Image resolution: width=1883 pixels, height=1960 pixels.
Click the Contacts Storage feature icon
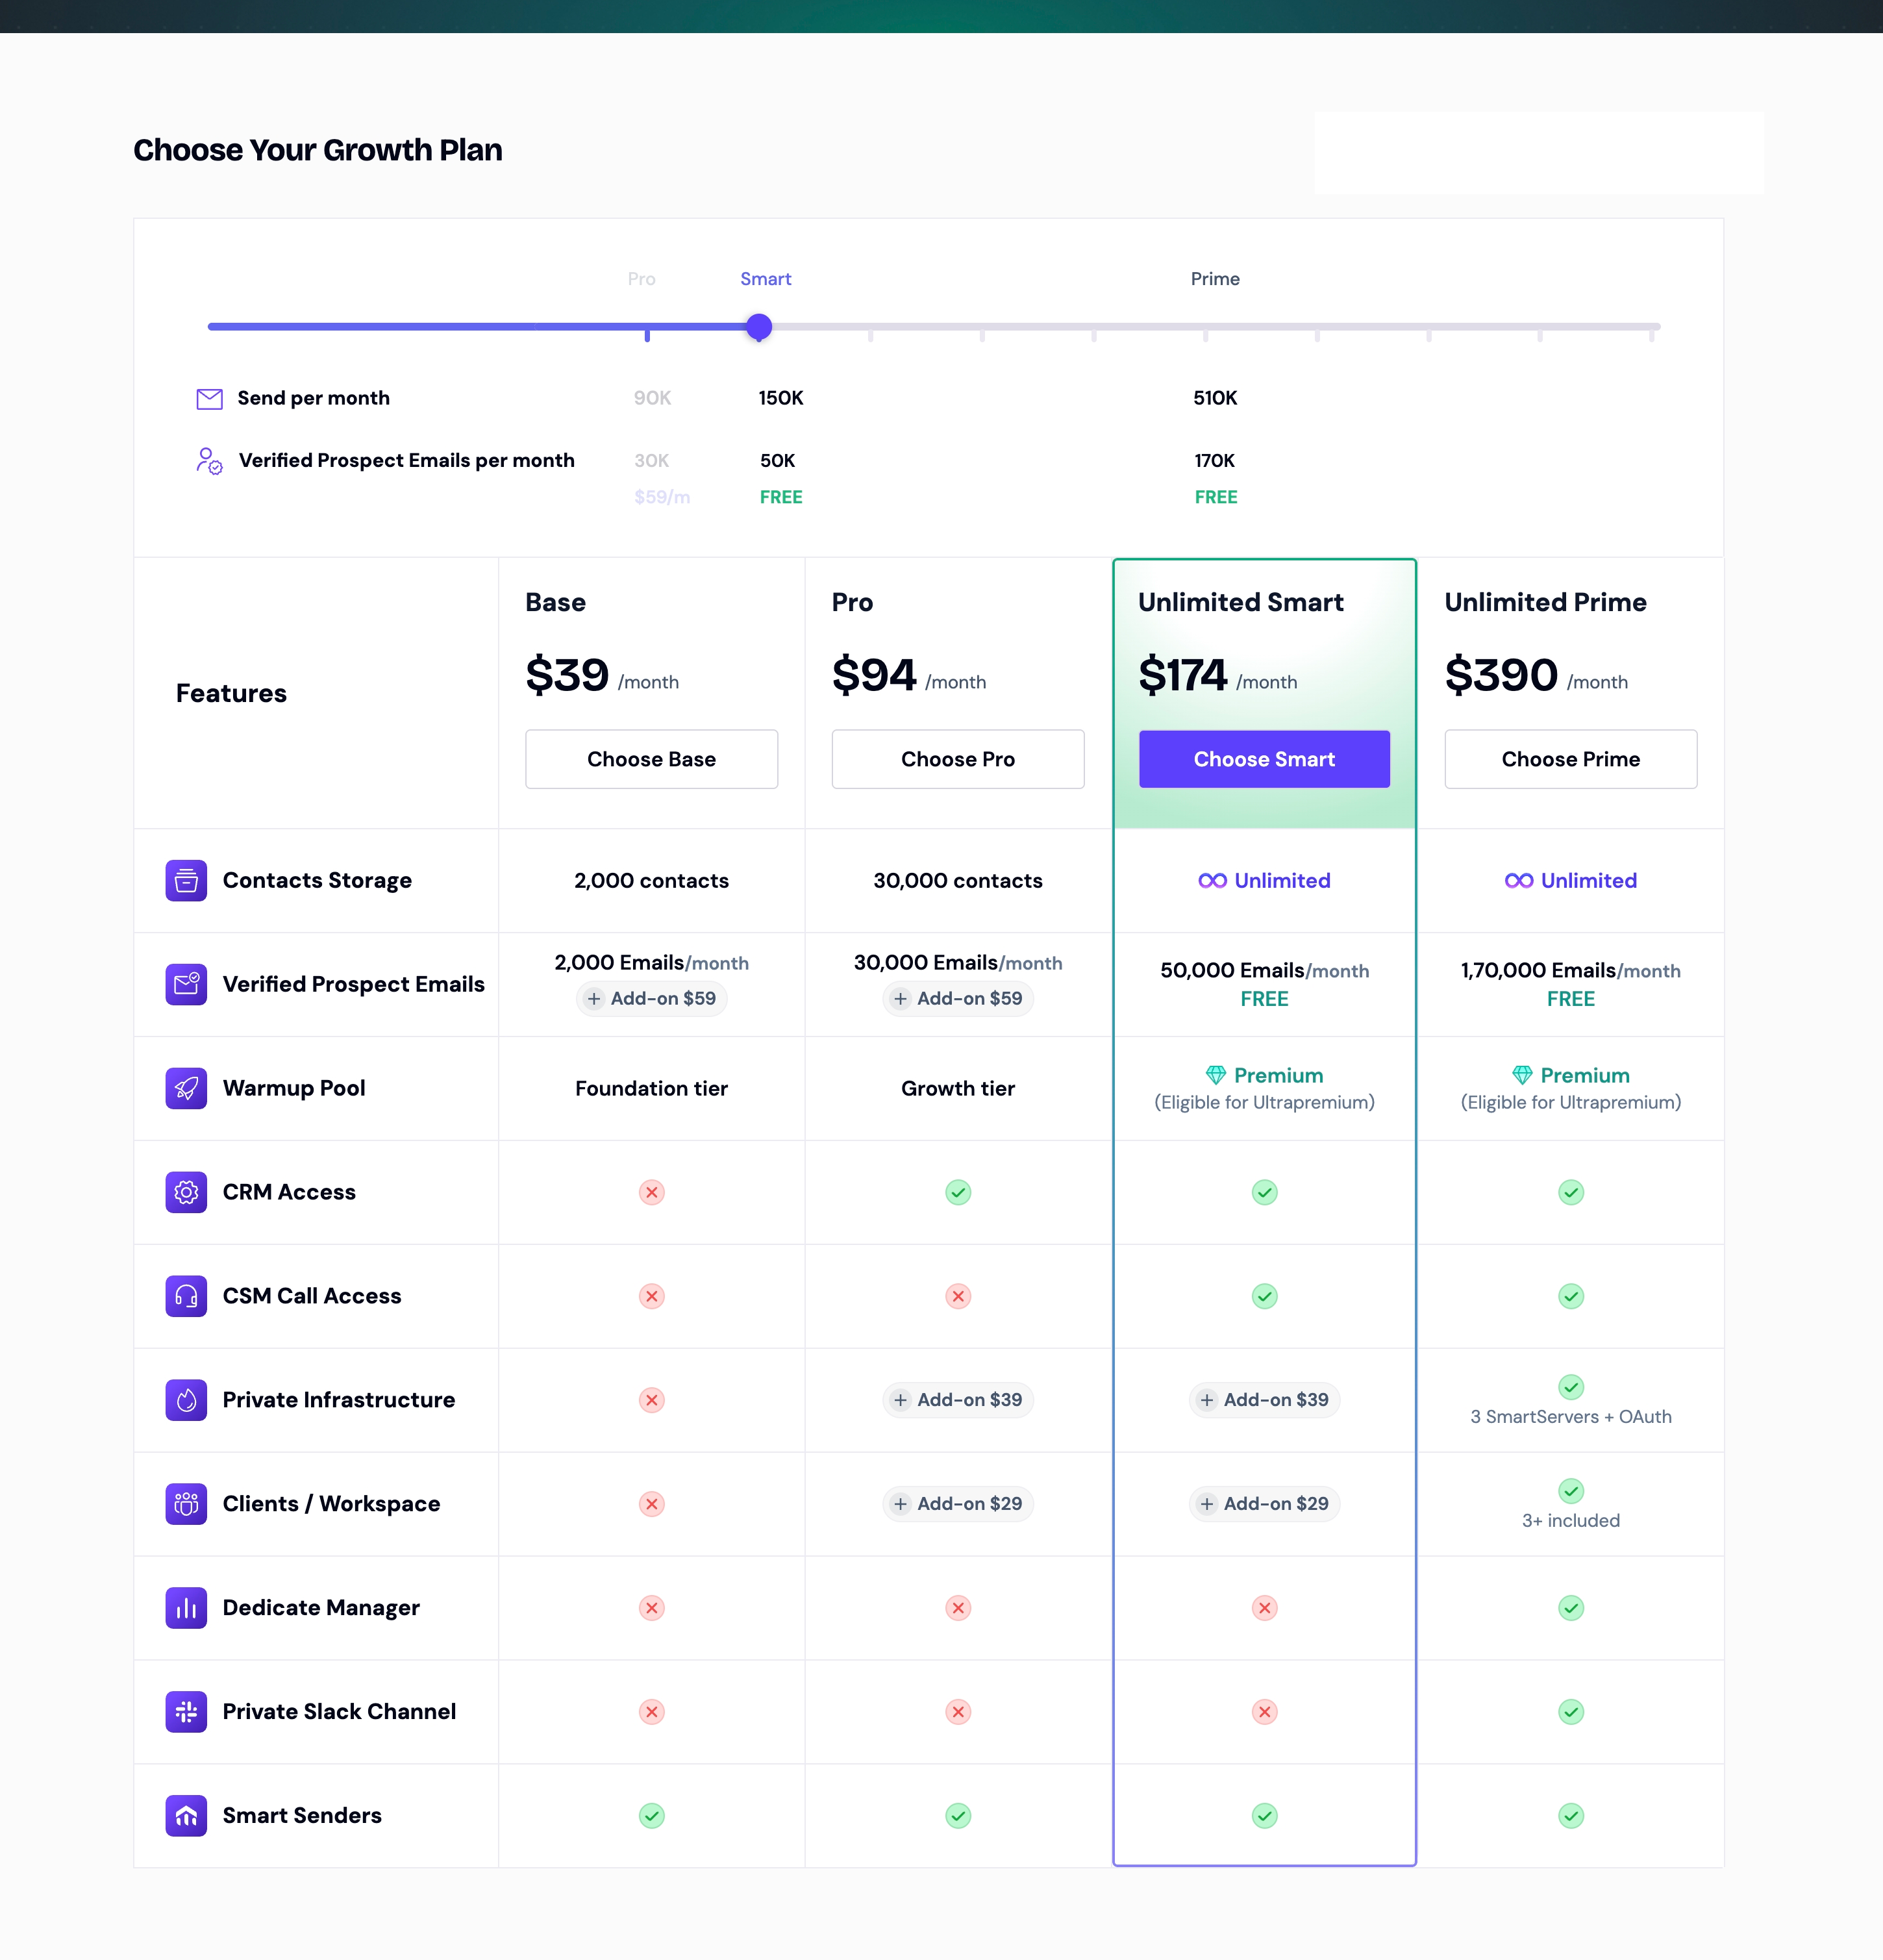(186, 880)
